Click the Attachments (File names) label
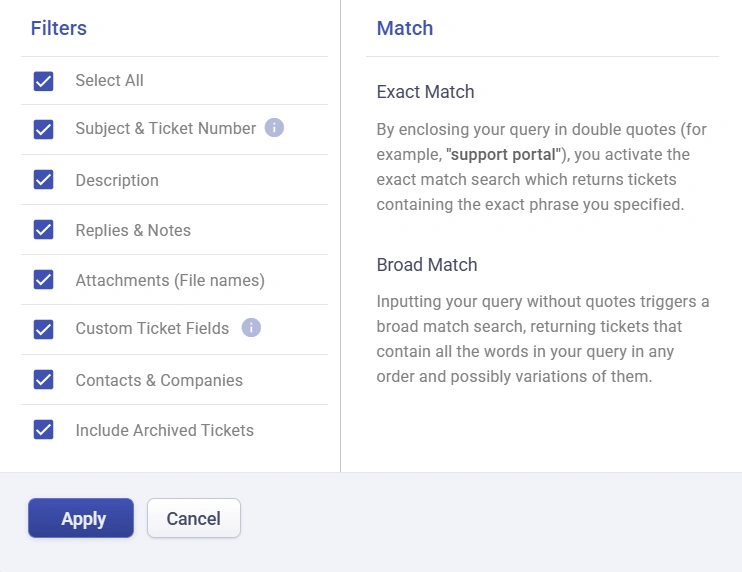This screenshot has width=742, height=572. point(170,280)
